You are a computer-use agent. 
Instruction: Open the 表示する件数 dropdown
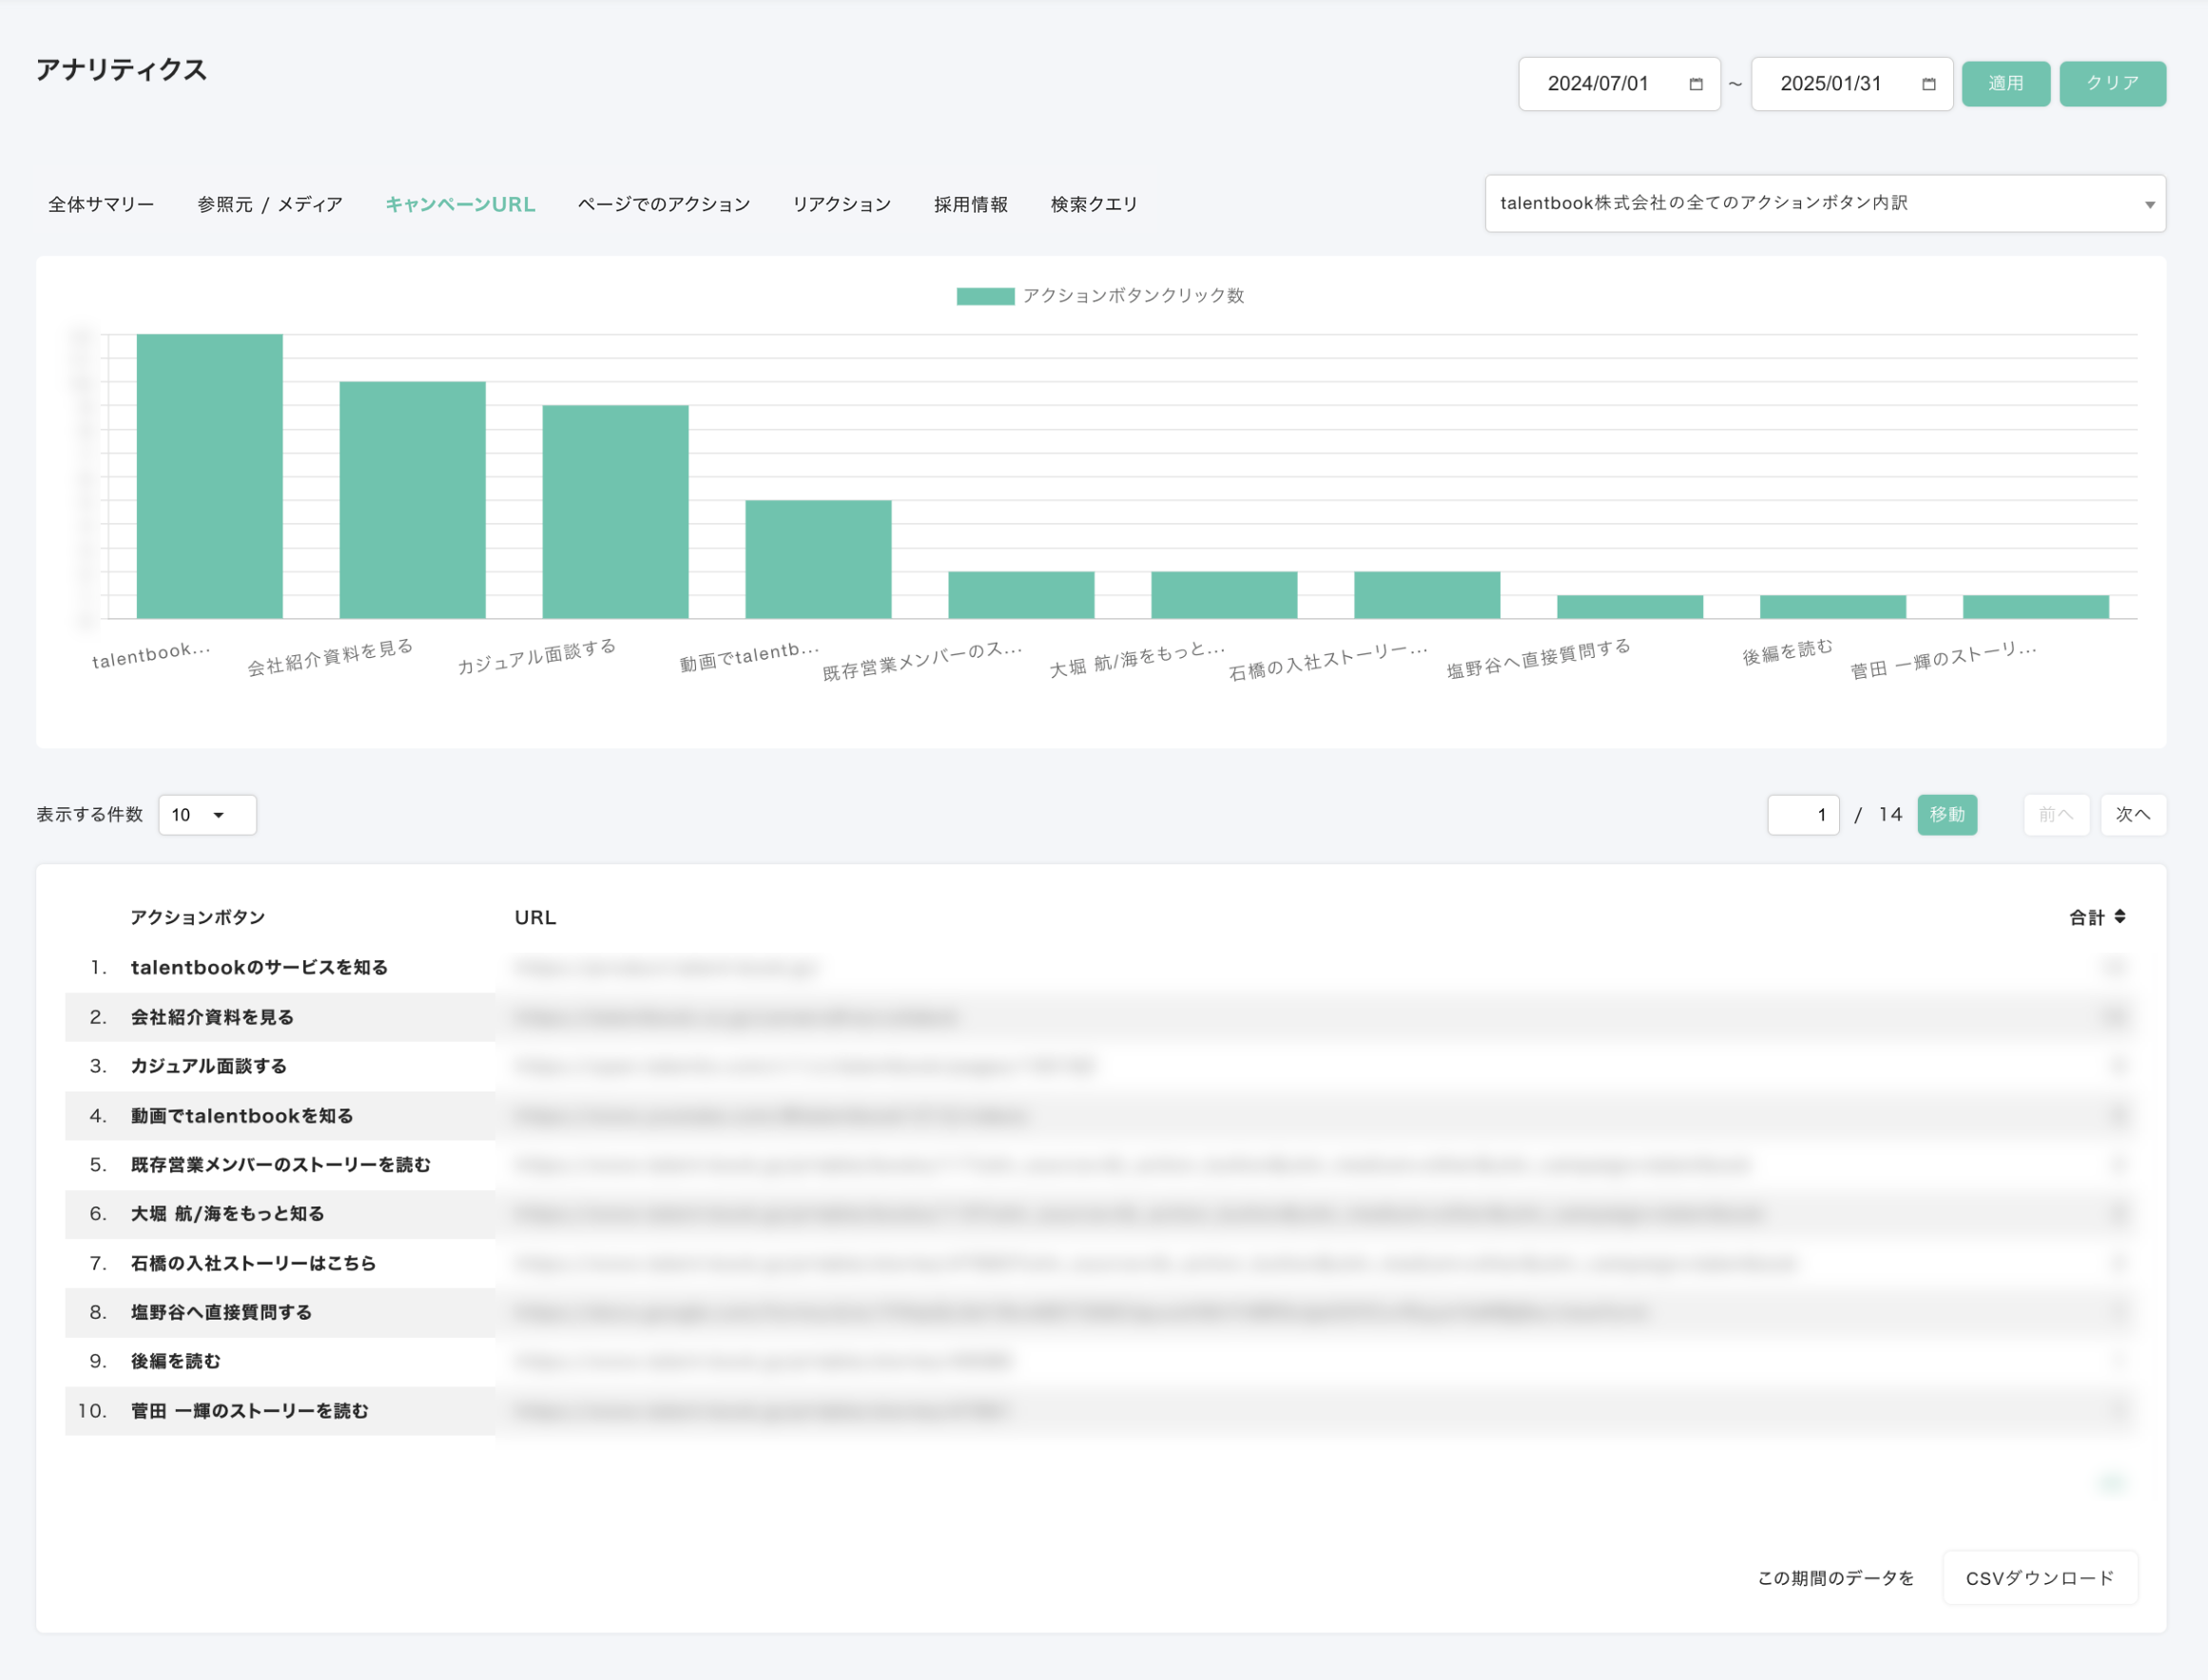(206, 814)
